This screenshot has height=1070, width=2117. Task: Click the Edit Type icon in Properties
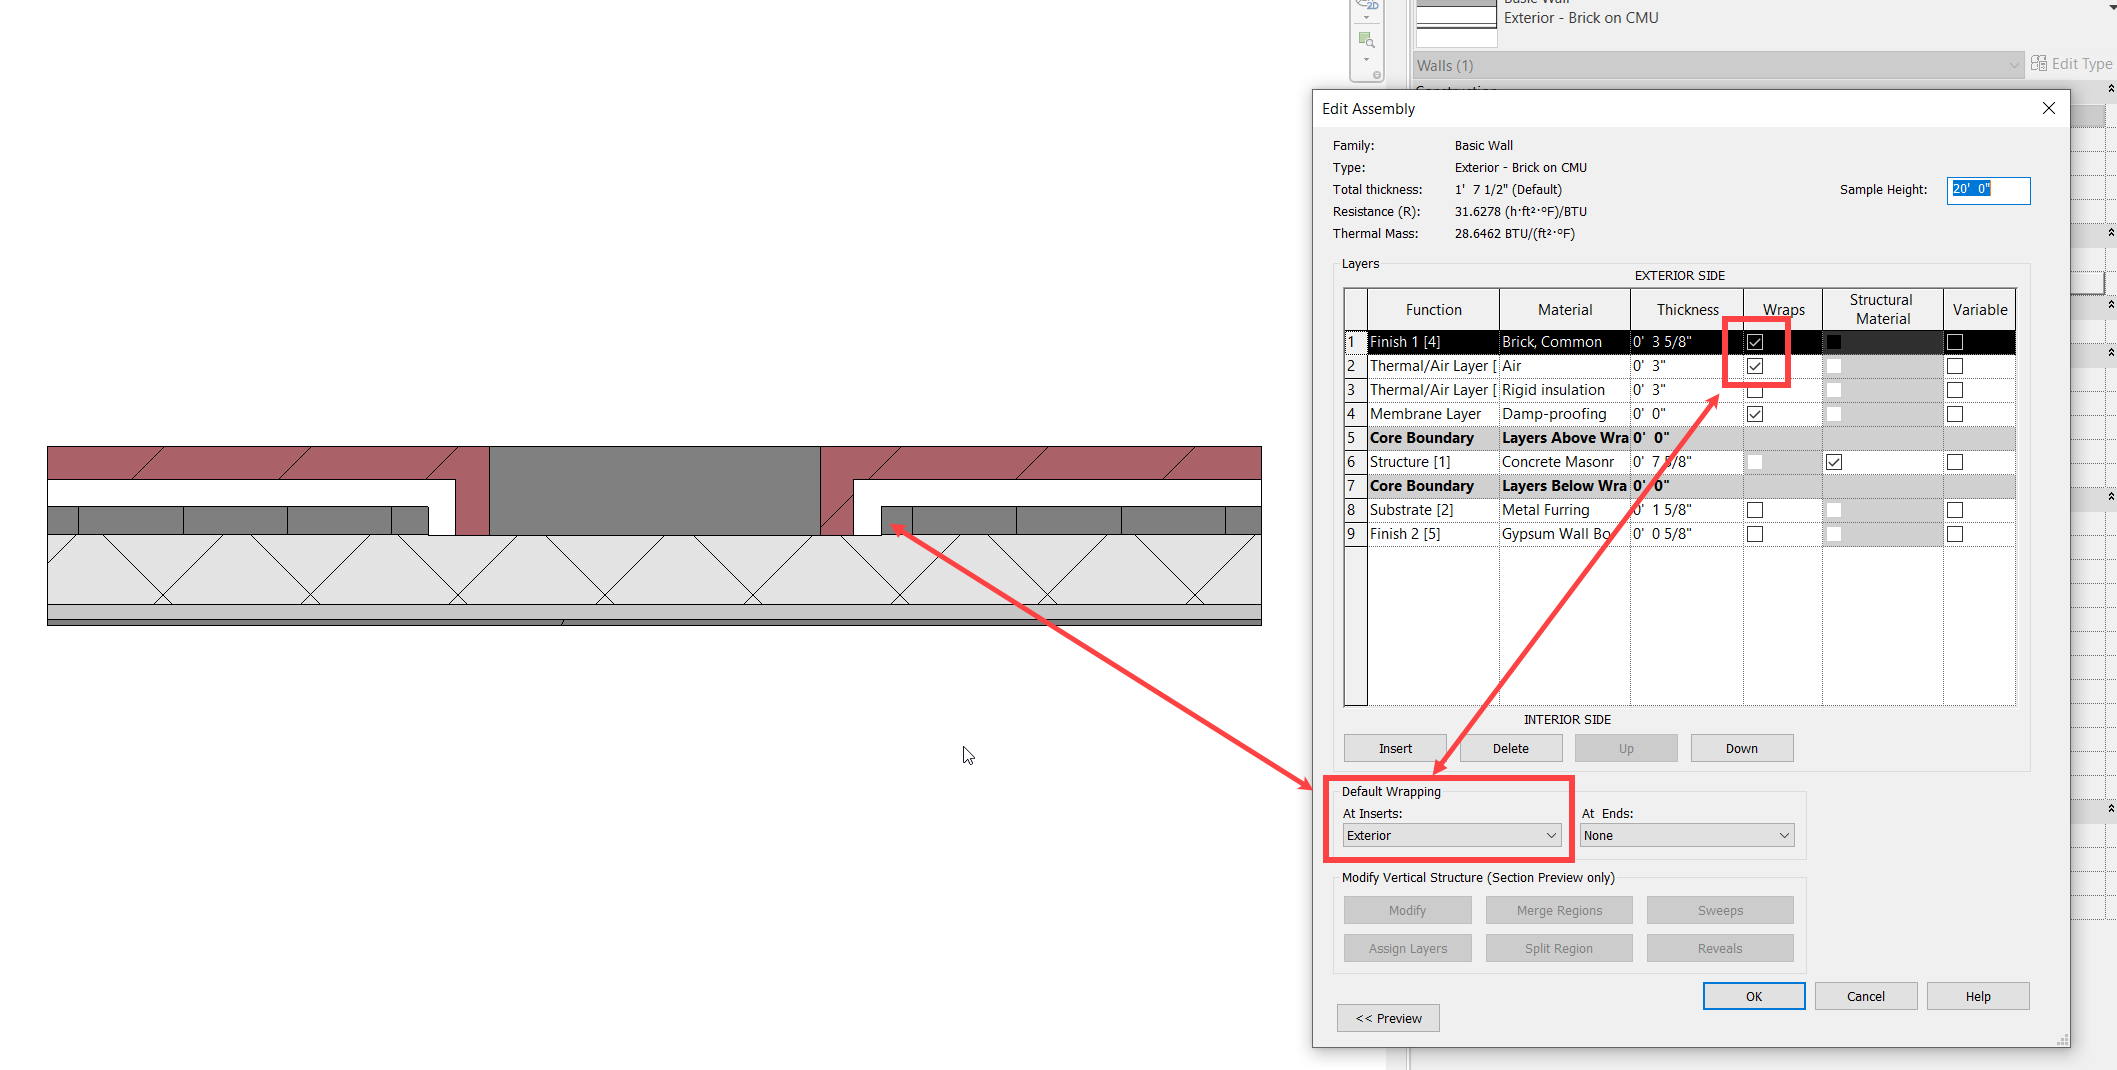pos(2039,63)
